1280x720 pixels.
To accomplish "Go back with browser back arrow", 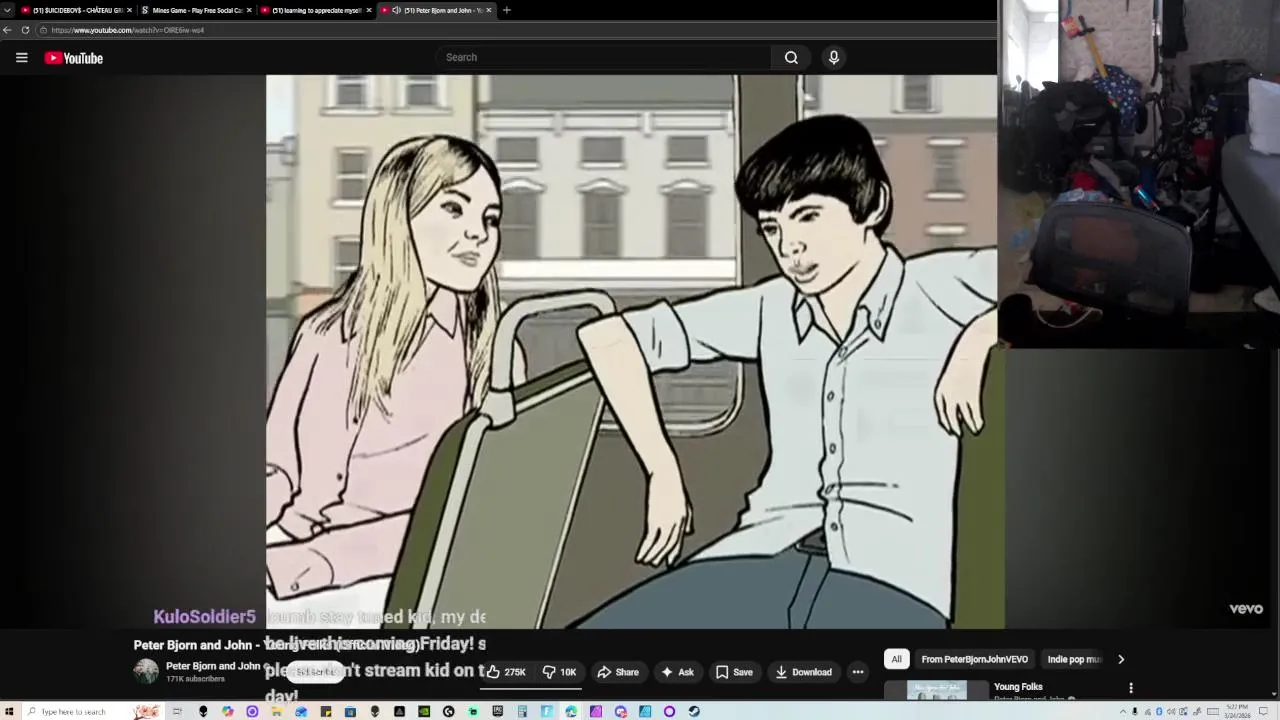I will click(x=7, y=30).
